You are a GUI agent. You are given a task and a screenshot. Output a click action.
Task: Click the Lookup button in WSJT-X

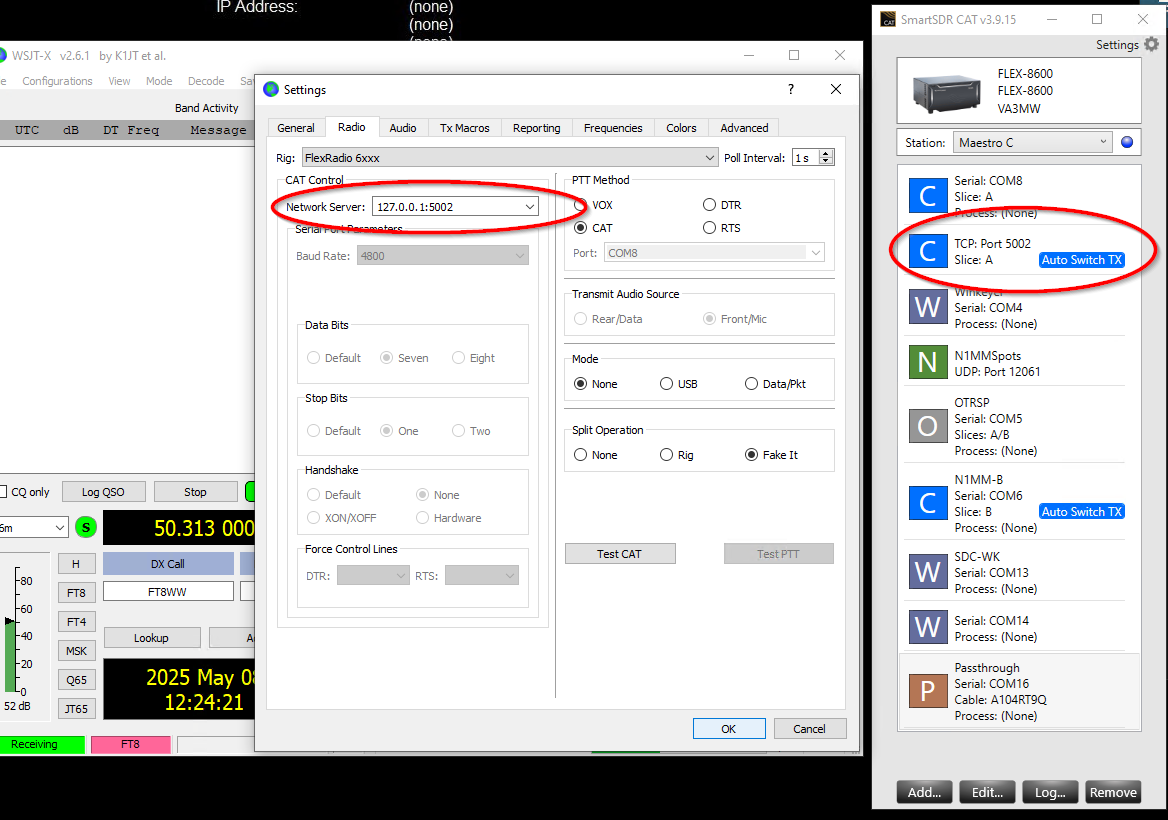(151, 638)
